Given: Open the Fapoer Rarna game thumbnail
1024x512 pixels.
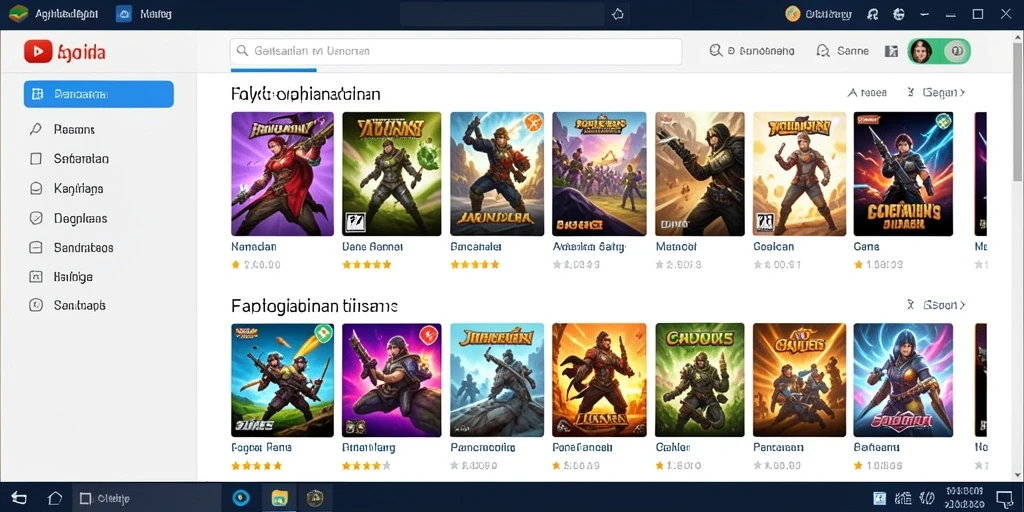Looking at the screenshot, I should [x=282, y=380].
